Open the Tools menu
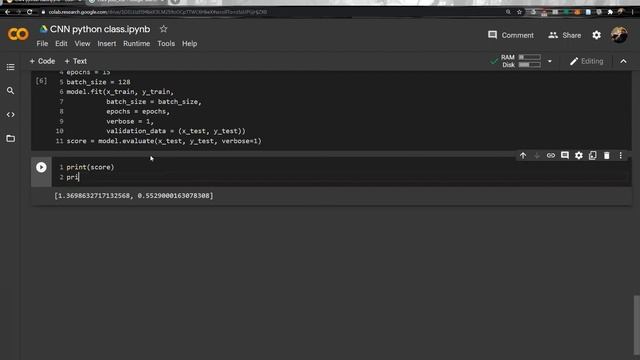 pyautogui.click(x=166, y=44)
